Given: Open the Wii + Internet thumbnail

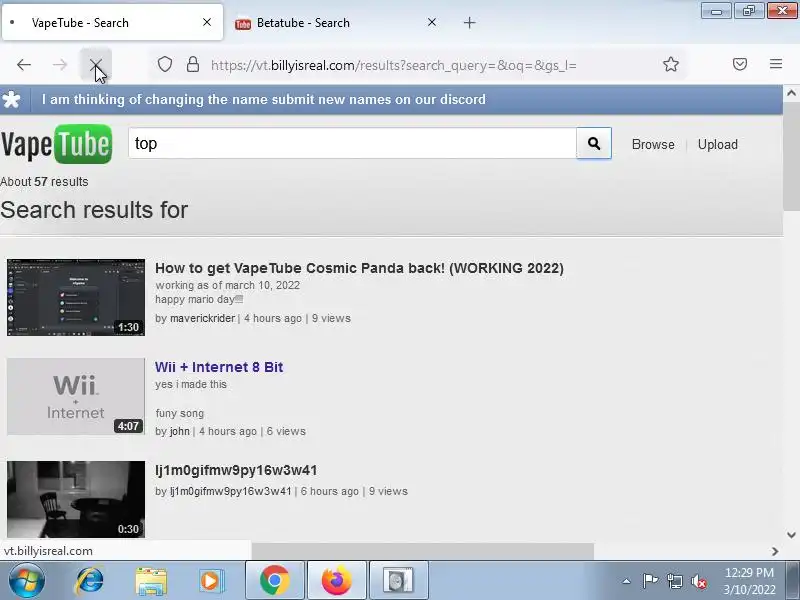Looking at the screenshot, I should click(x=76, y=396).
